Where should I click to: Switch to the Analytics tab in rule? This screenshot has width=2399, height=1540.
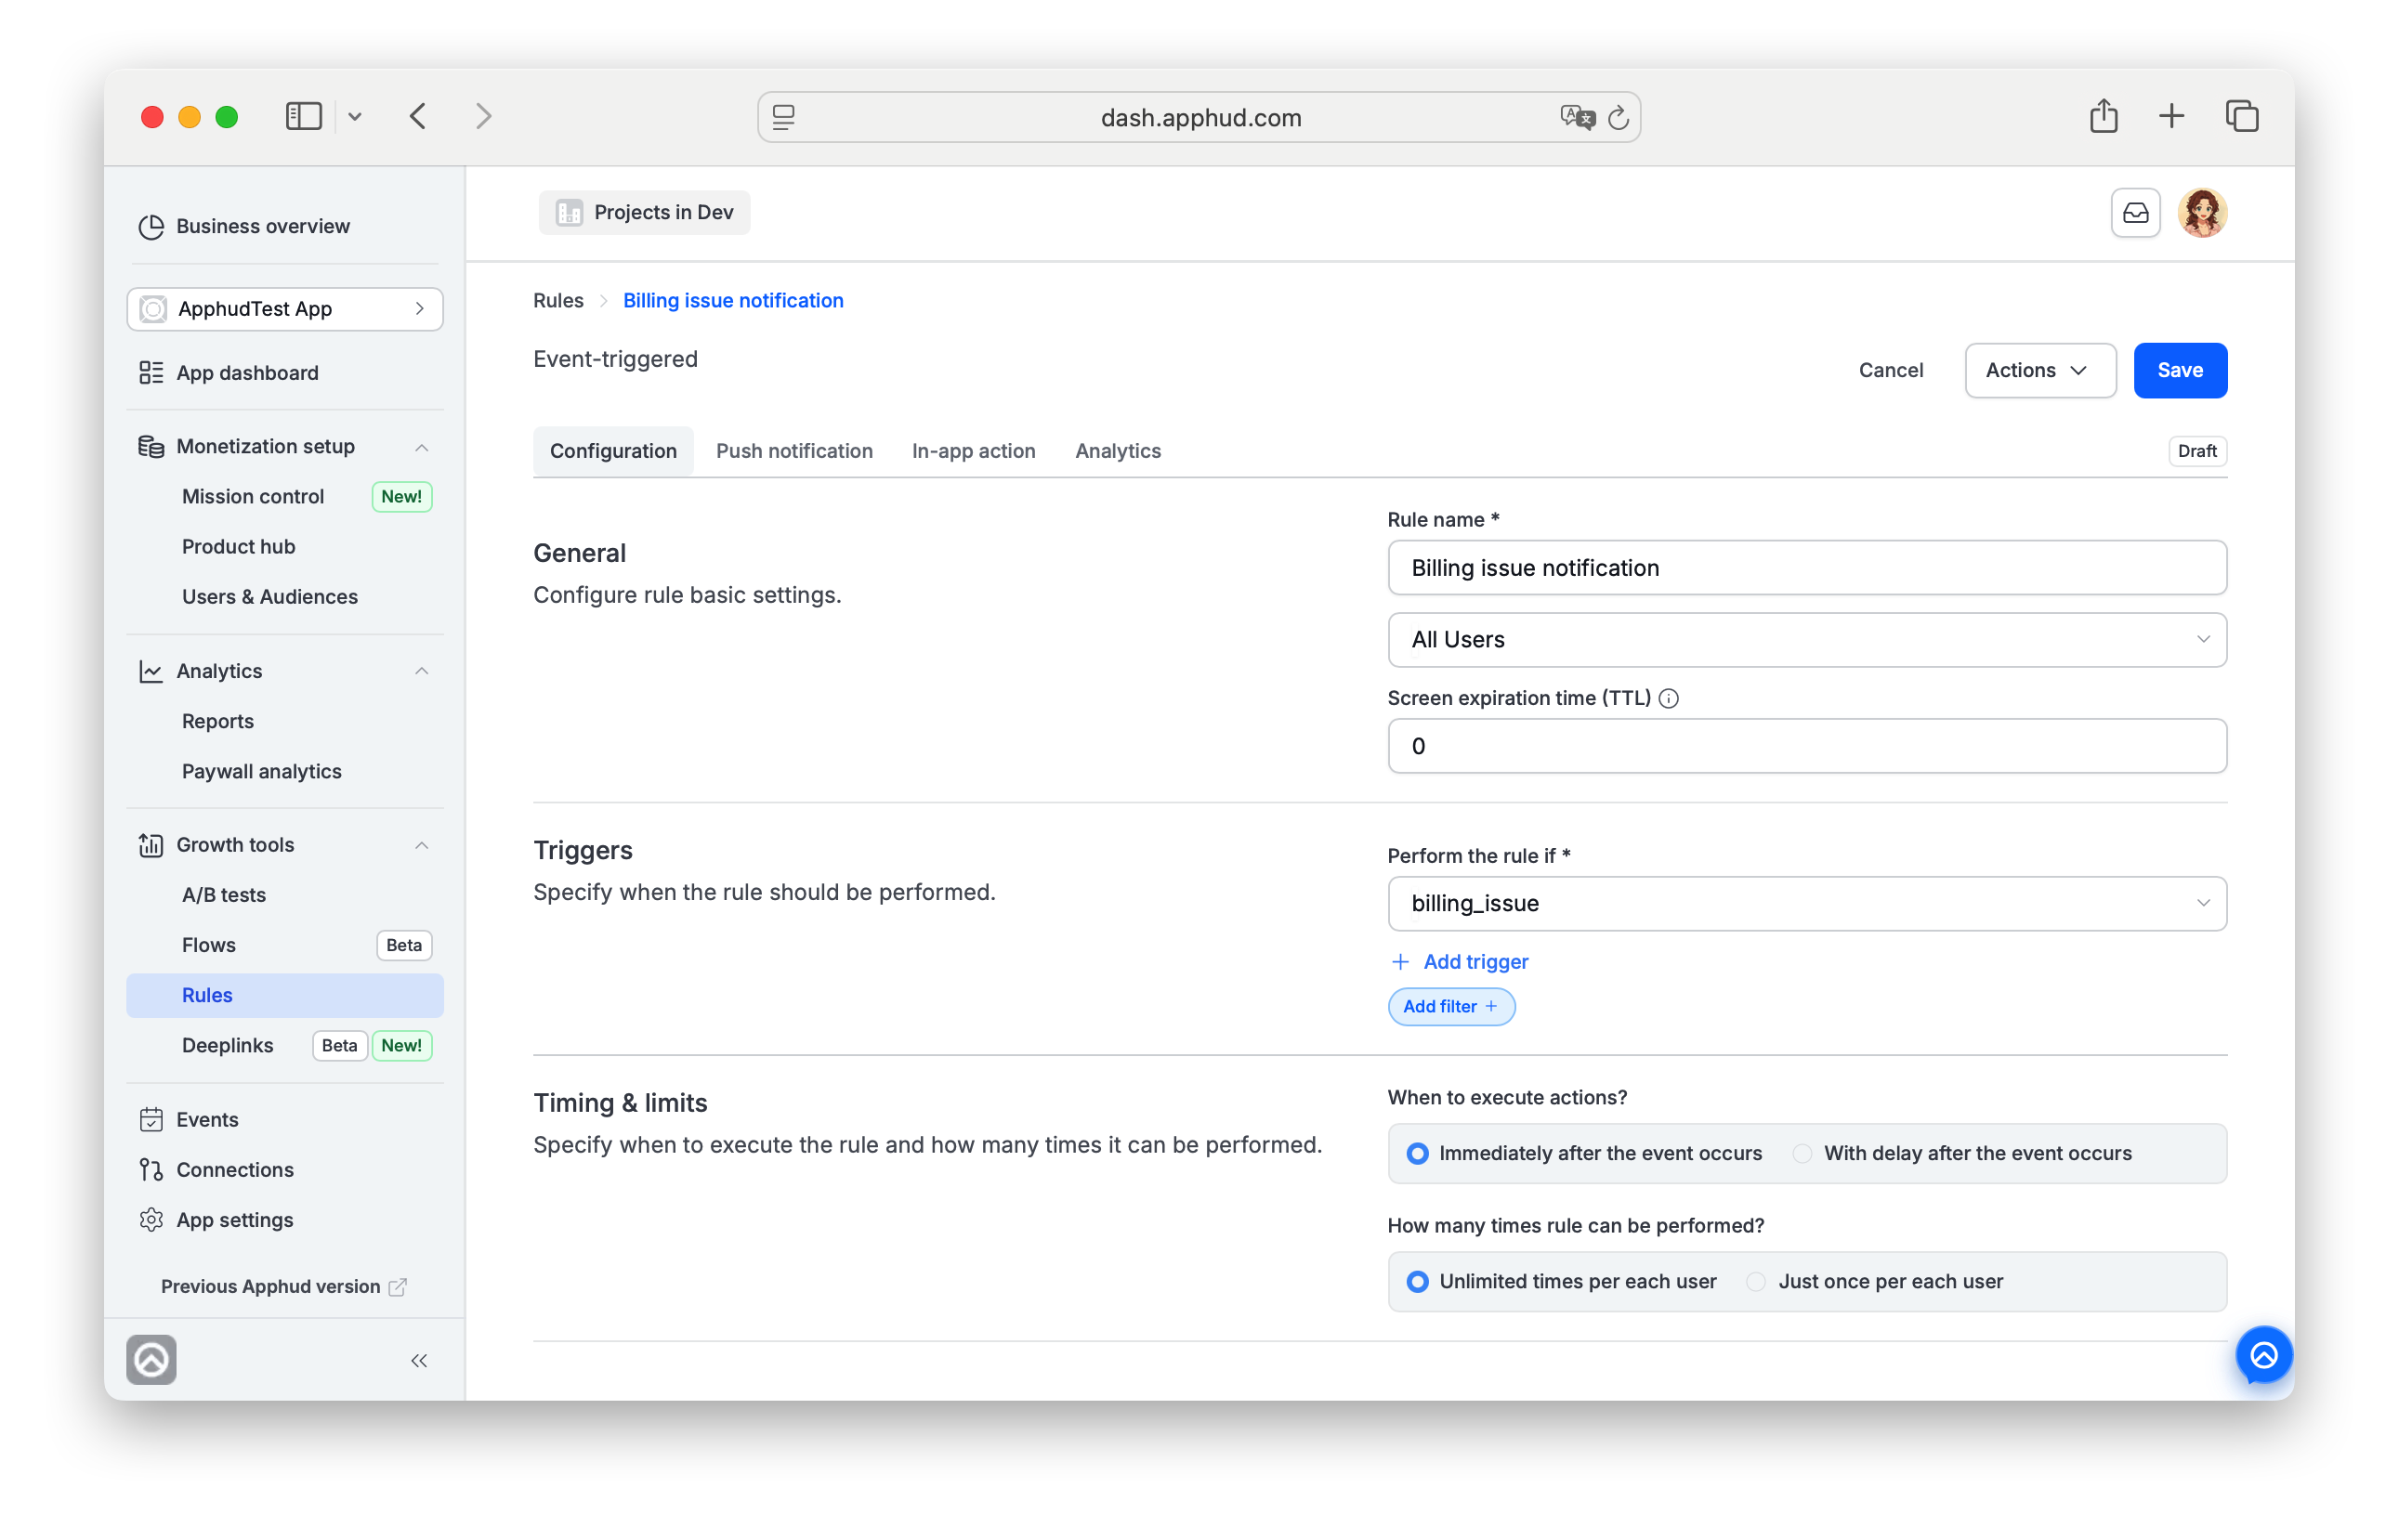tap(1117, 452)
